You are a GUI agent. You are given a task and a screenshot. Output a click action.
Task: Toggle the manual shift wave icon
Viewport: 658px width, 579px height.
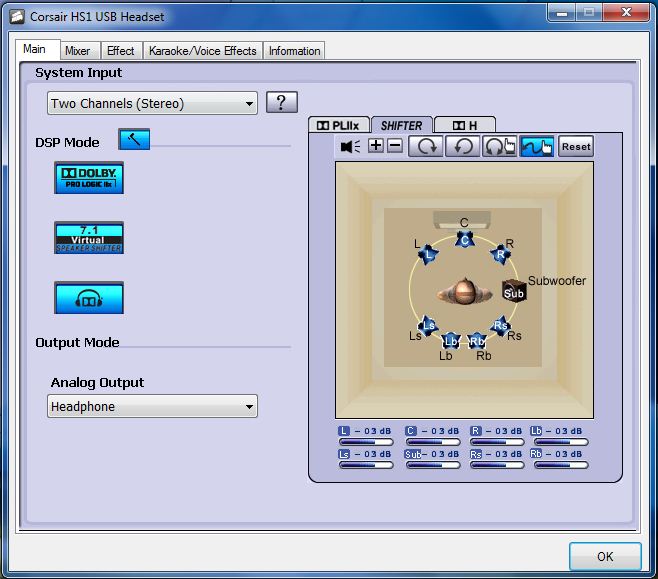537,146
